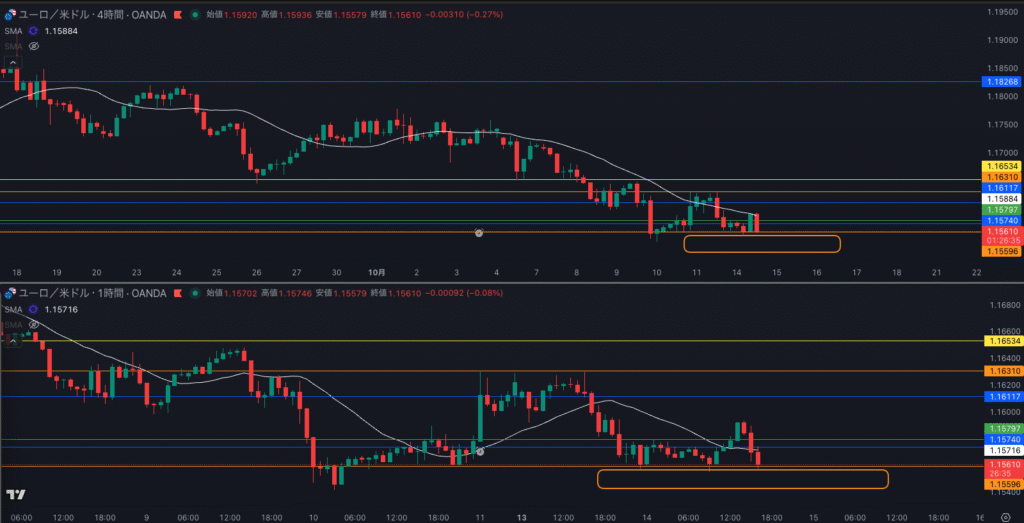Screen dimensions: 1024x523
Task: Click the blue 1.18268 price label
Action: 1001,81
